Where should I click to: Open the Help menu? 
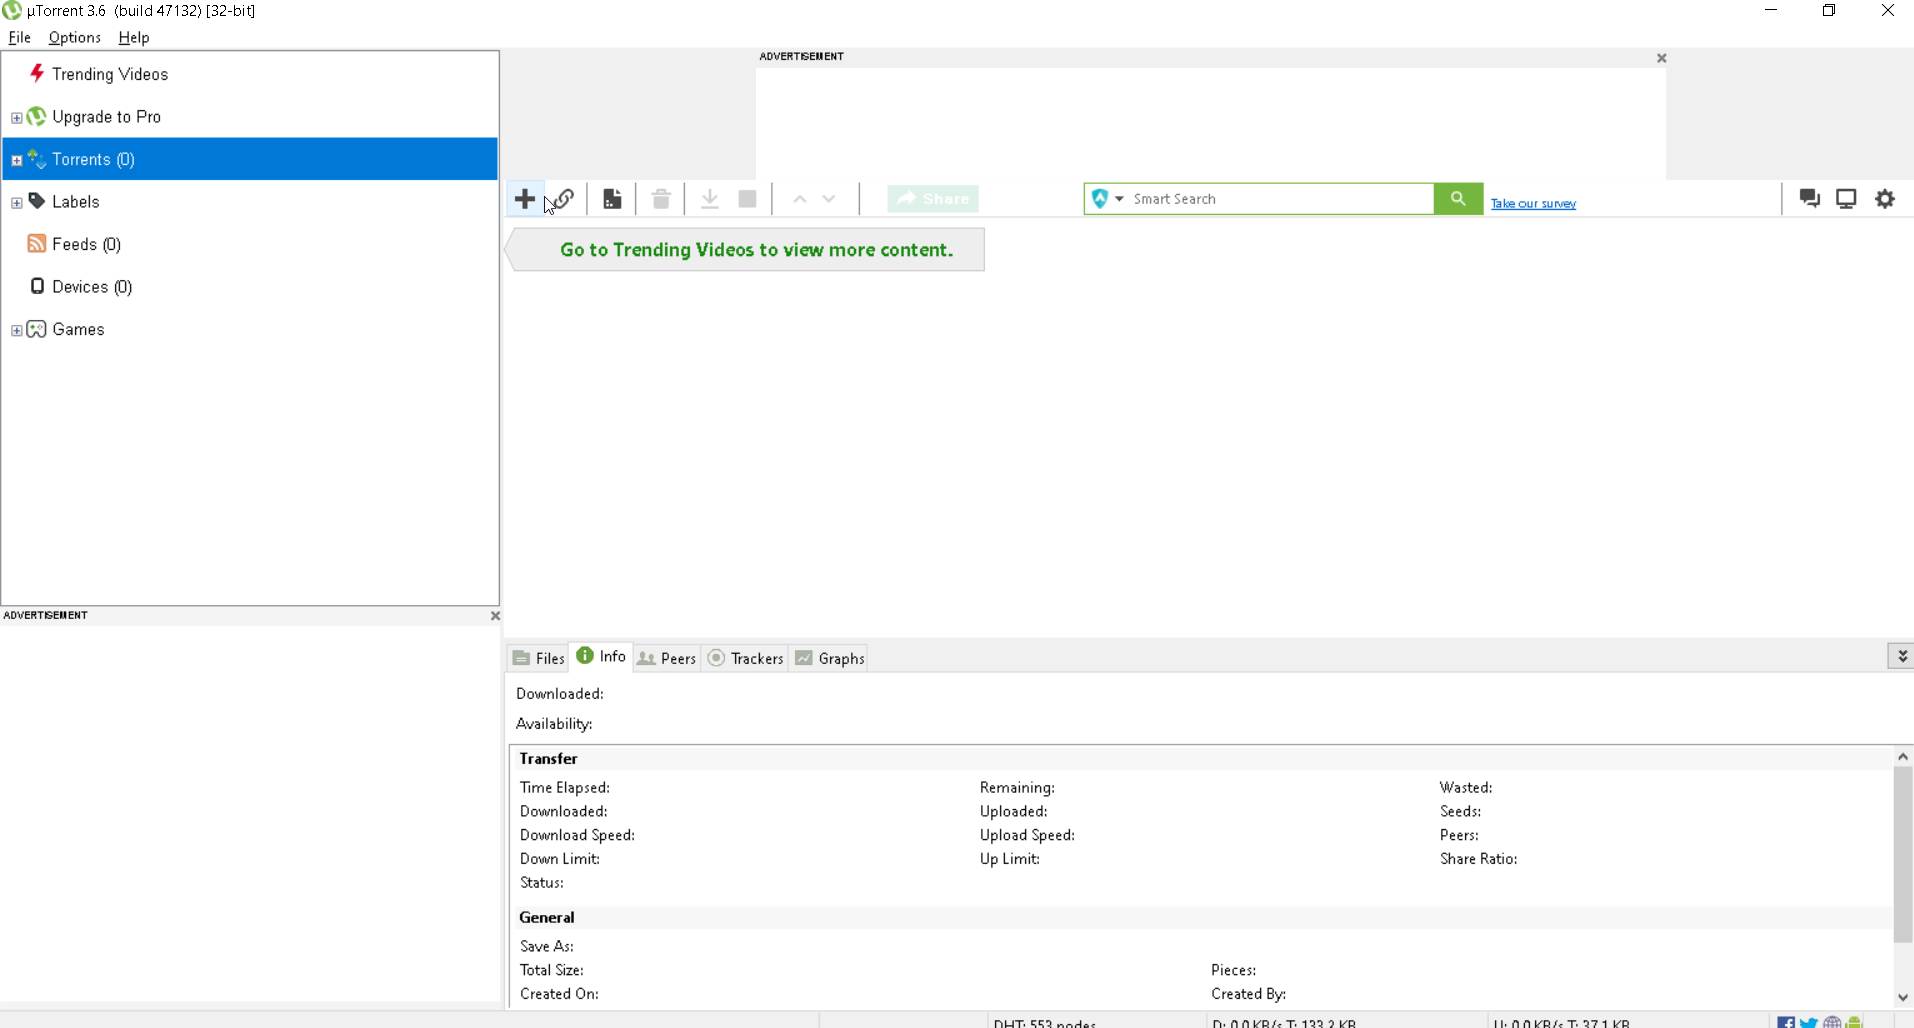(134, 37)
